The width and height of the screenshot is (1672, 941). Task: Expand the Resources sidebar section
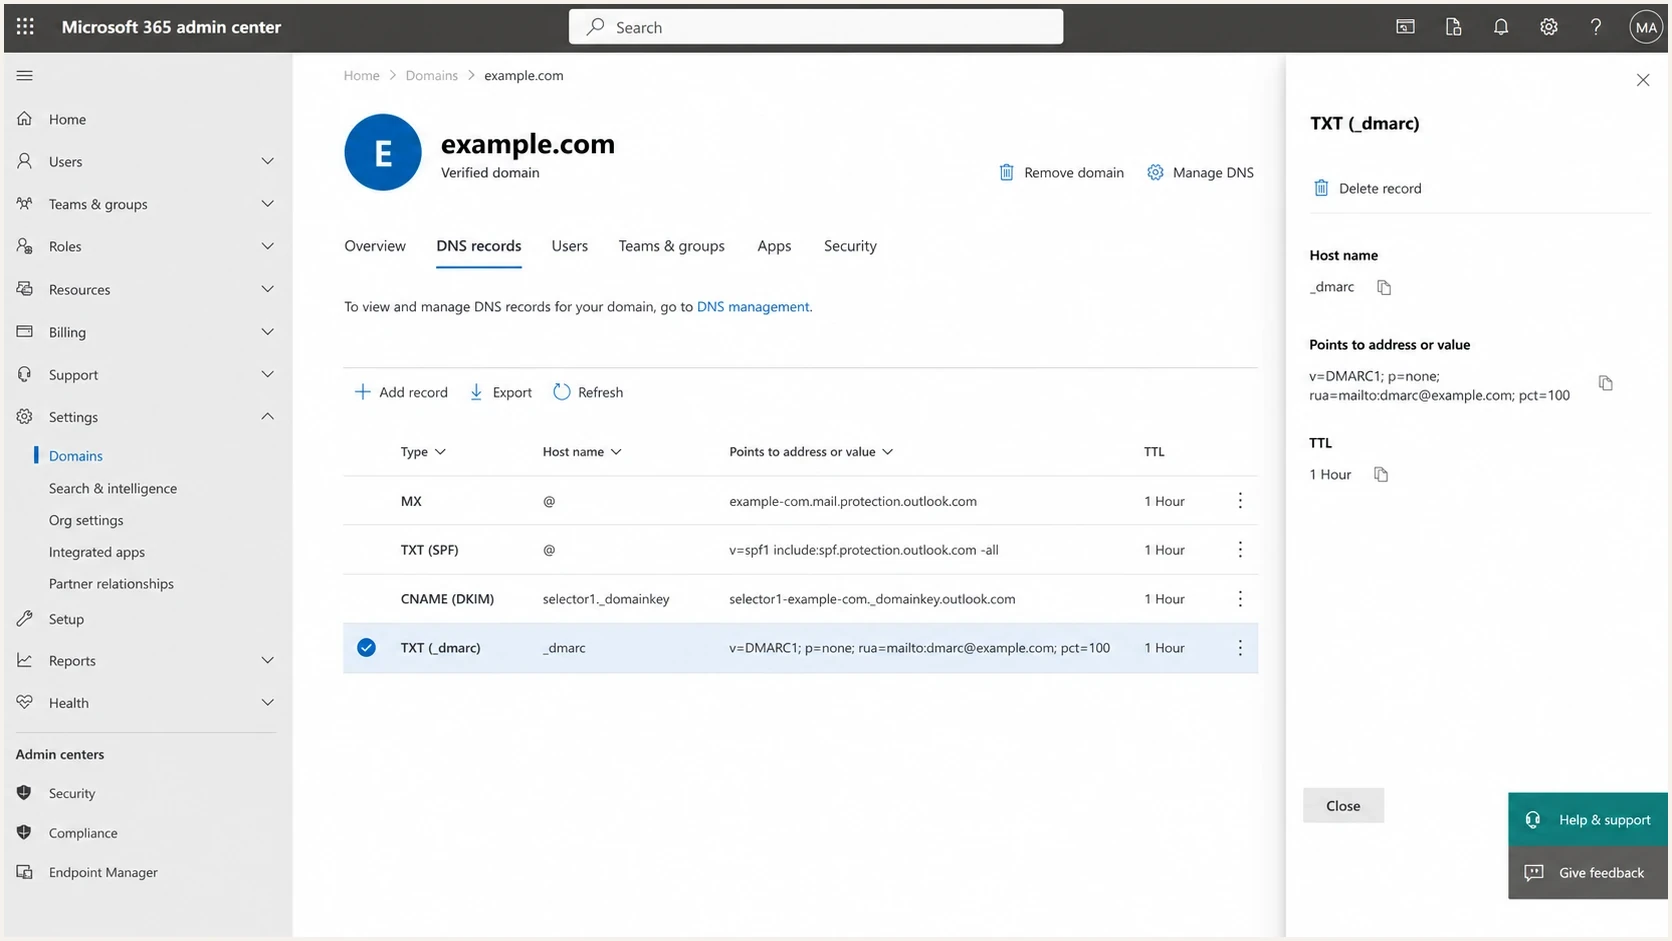267,289
